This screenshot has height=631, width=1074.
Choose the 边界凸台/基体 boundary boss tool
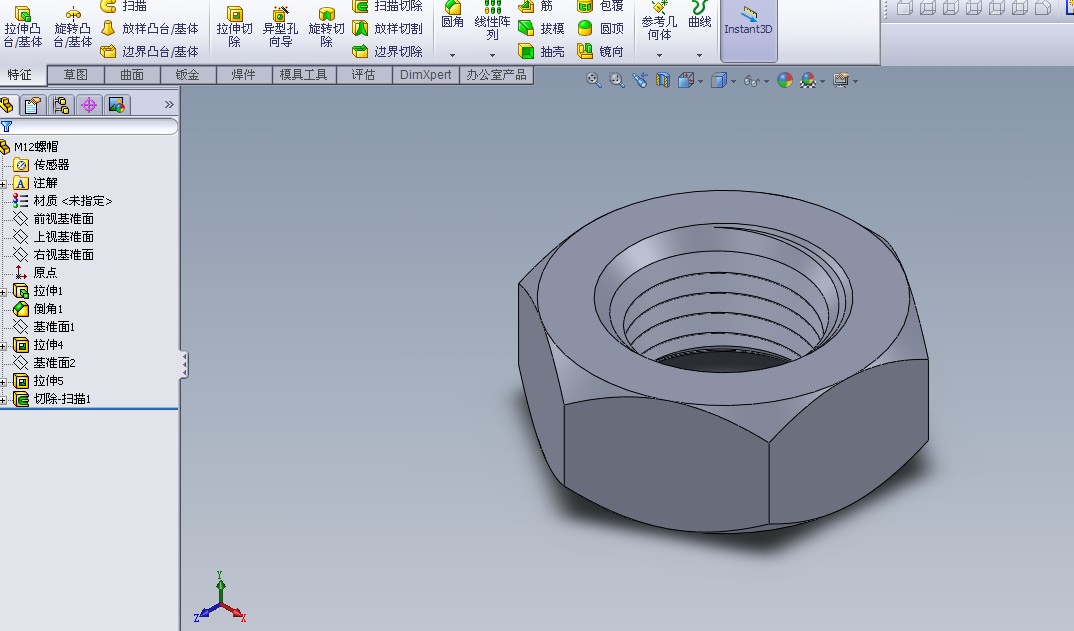[149, 51]
